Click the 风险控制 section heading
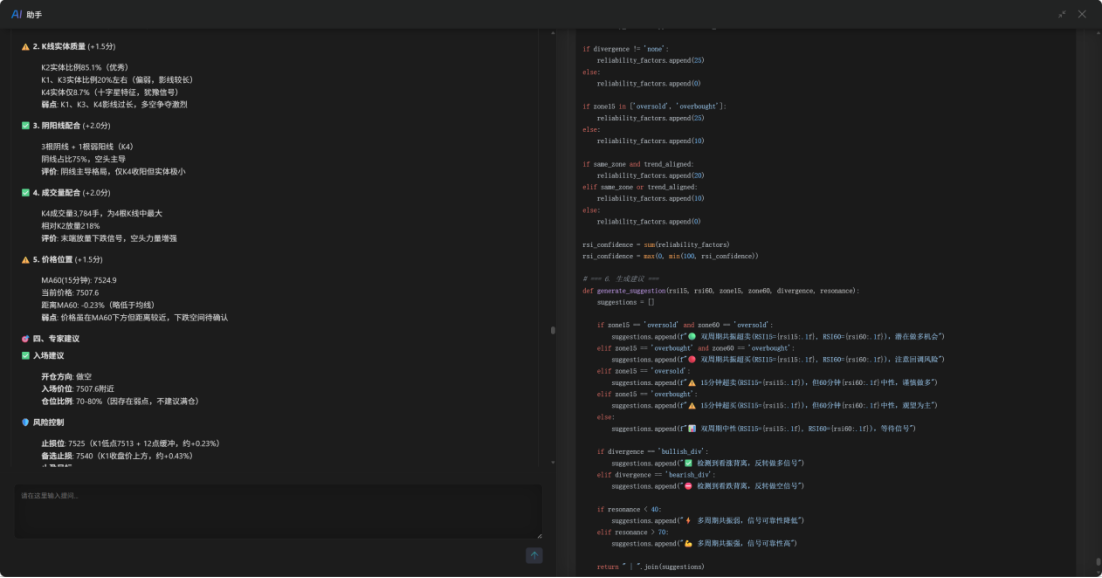The width and height of the screenshot is (1102, 578). coord(49,422)
